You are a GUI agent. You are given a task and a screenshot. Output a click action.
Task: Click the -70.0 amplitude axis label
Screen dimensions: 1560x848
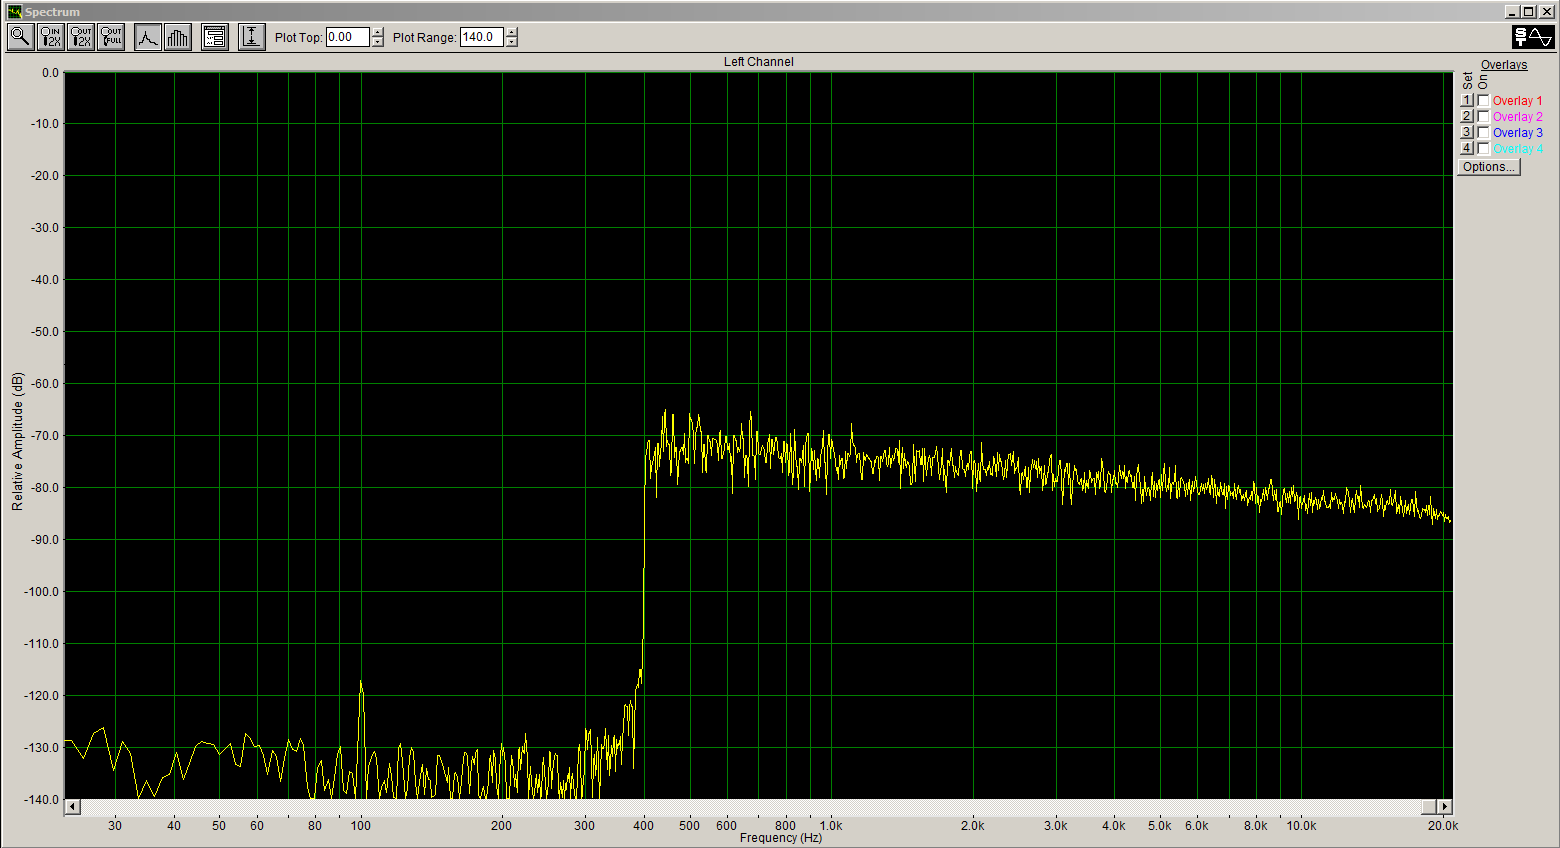(x=43, y=436)
